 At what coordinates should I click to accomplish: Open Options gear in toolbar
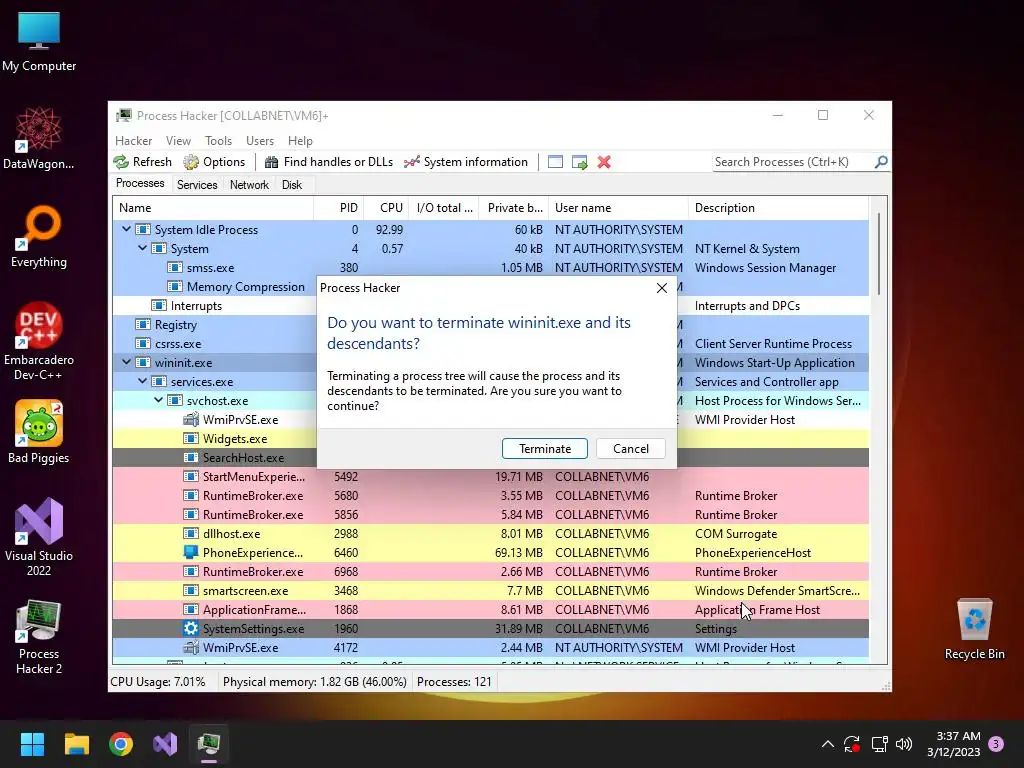tap(191, 162)
